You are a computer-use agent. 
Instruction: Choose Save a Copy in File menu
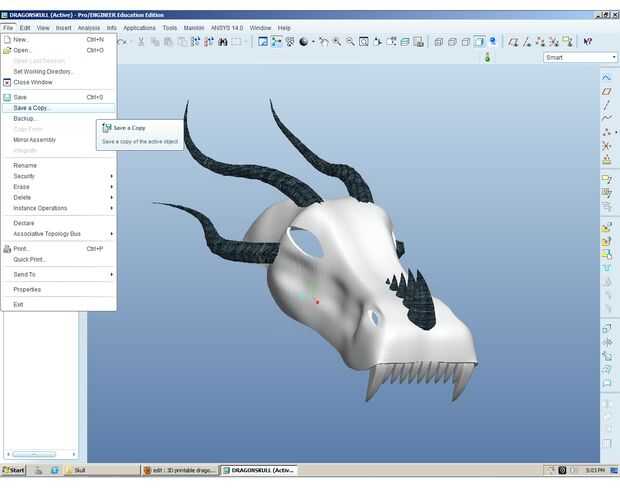[x=59, y=108]
